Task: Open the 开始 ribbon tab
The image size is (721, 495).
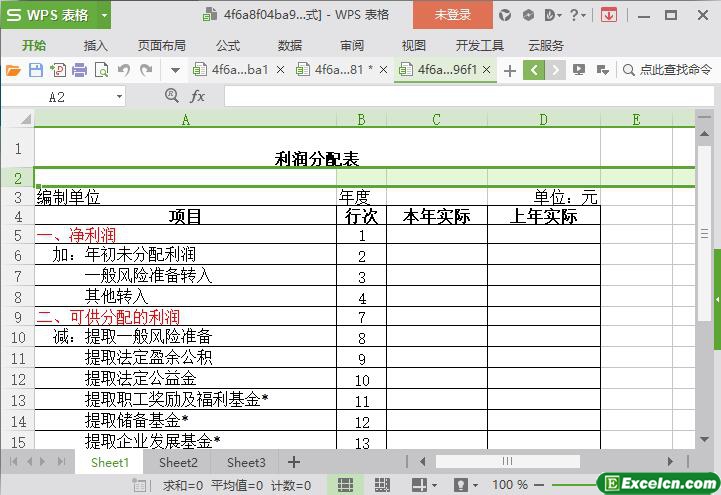Action: pyautogui.click(x=34, y=46)
